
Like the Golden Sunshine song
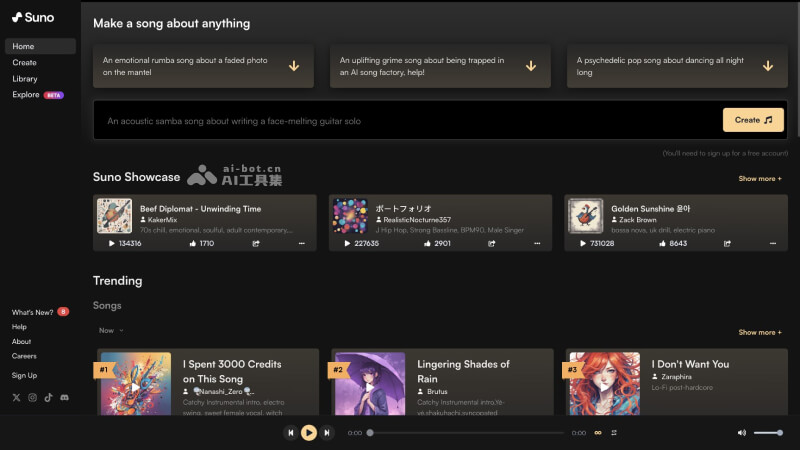[x=662, y=243]
